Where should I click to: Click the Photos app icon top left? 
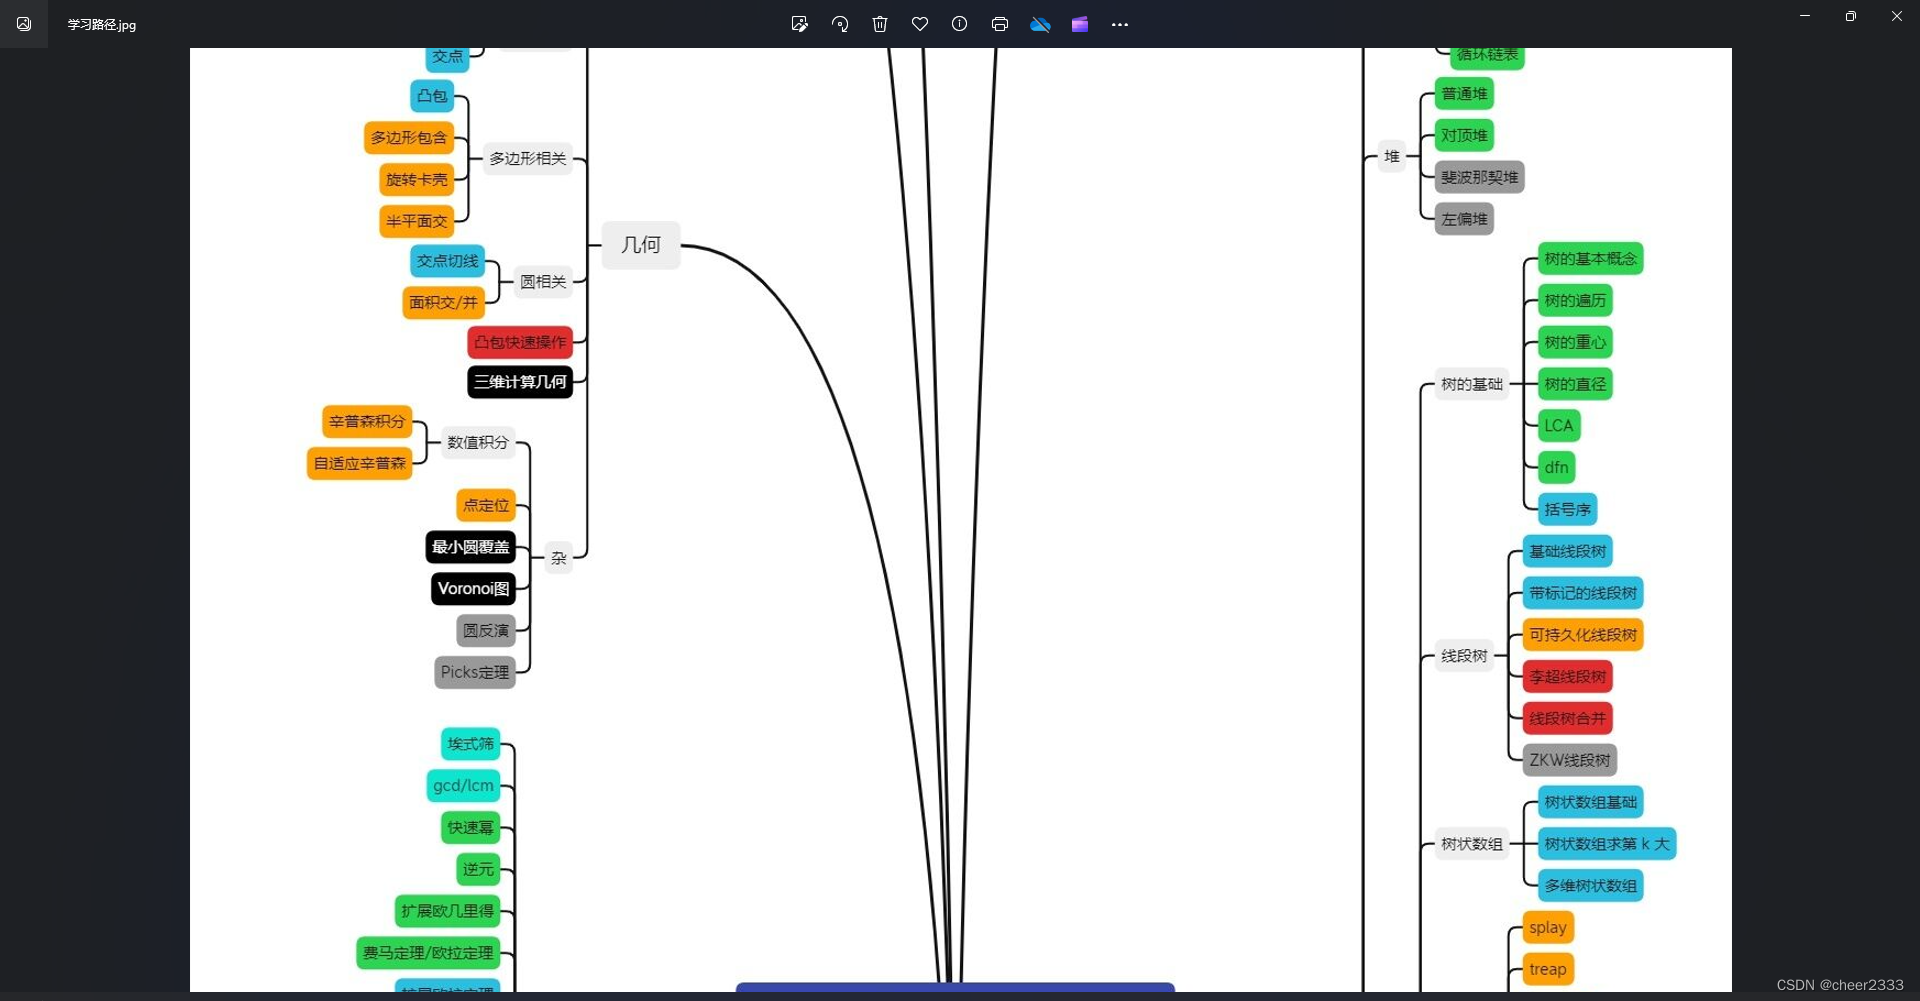pos(24,24)
